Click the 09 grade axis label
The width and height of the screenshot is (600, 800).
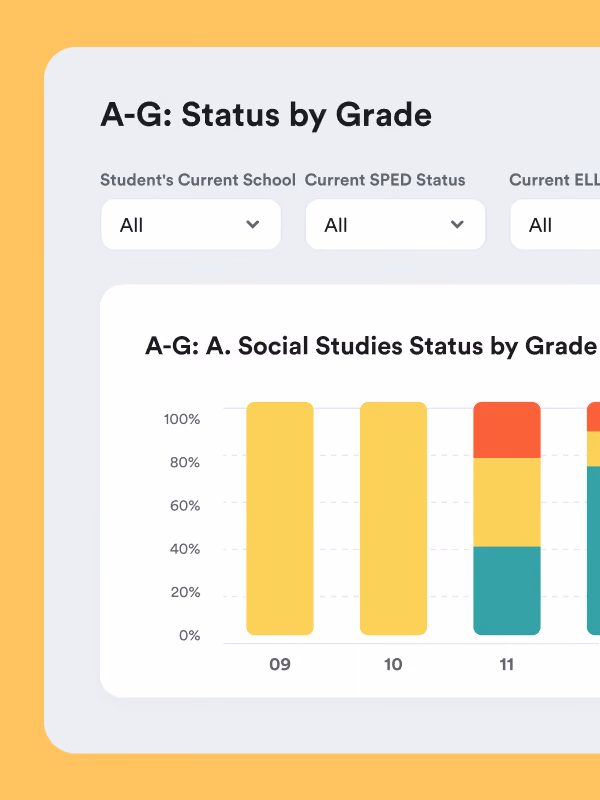coord(280,664)
